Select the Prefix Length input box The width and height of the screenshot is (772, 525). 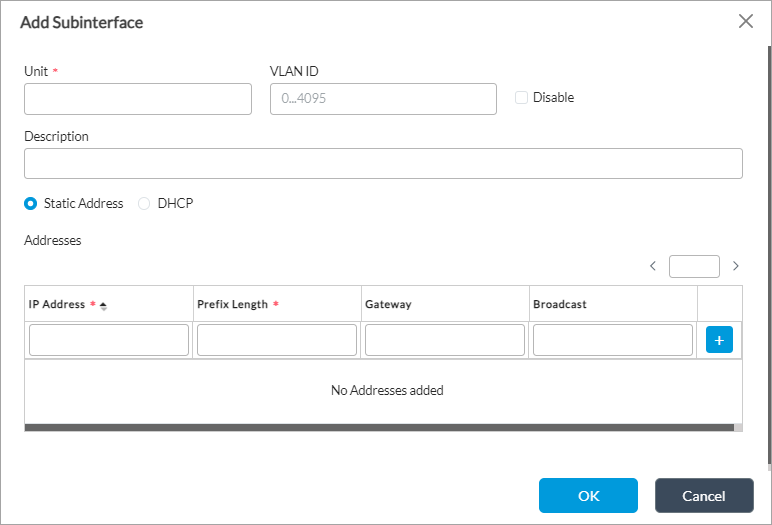tap(277, 340)
